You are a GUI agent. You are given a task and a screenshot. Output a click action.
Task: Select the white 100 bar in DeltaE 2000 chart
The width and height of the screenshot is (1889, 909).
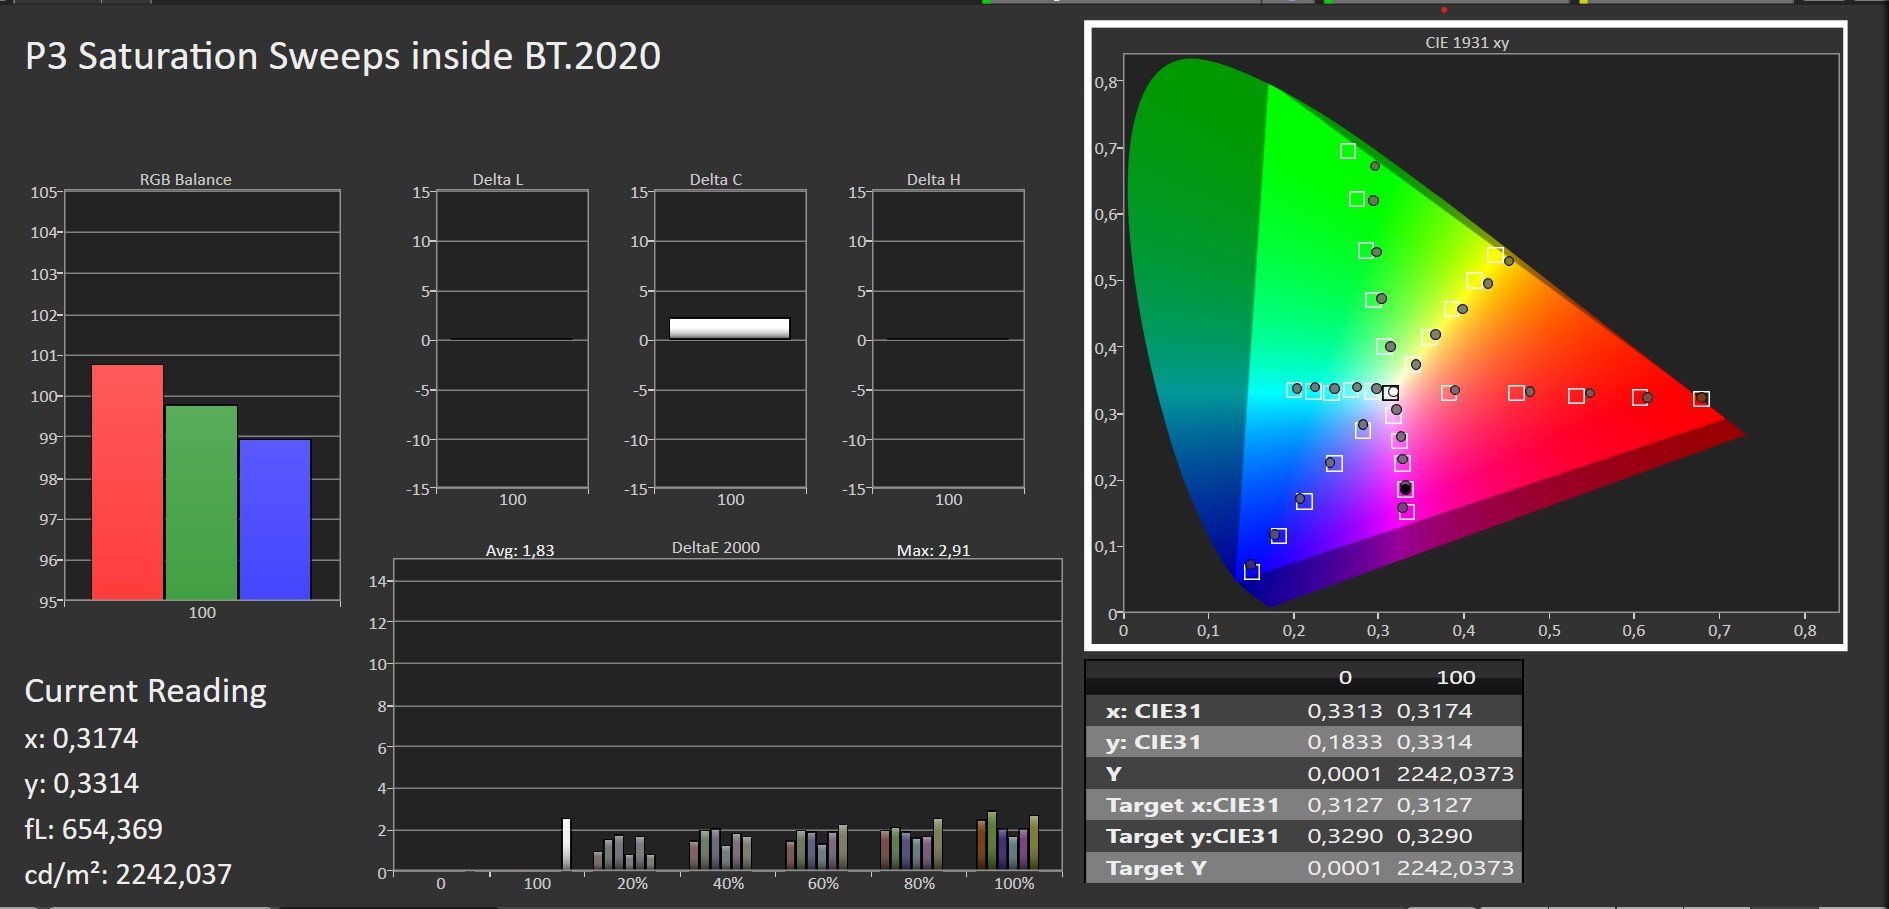click(566, 844)
